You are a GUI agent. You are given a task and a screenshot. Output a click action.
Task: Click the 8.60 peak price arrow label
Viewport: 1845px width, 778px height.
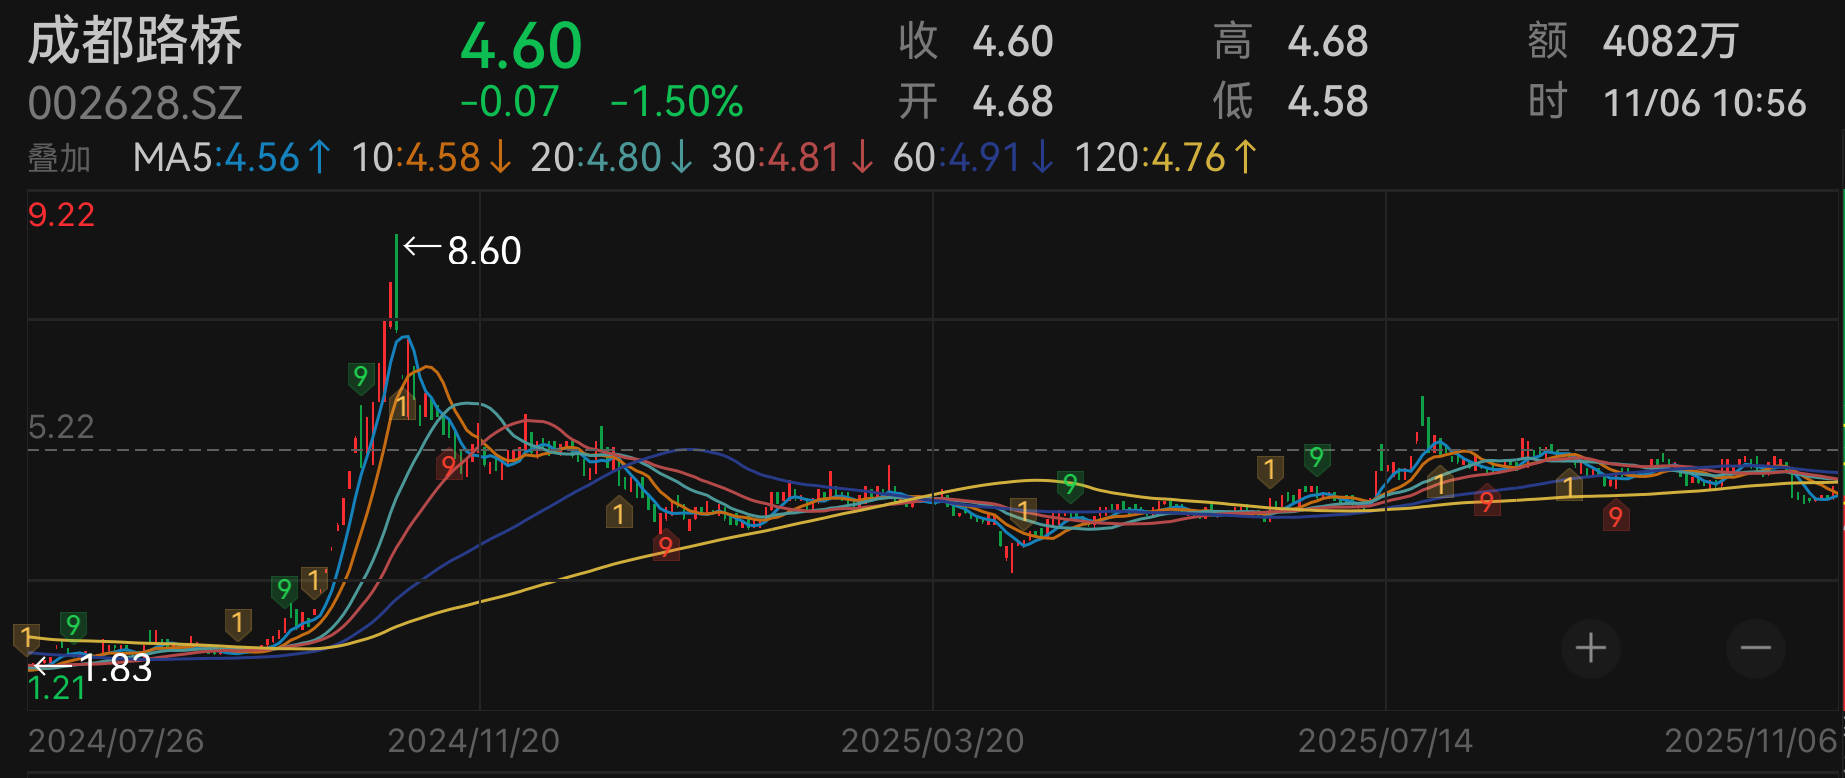[463, 250]
